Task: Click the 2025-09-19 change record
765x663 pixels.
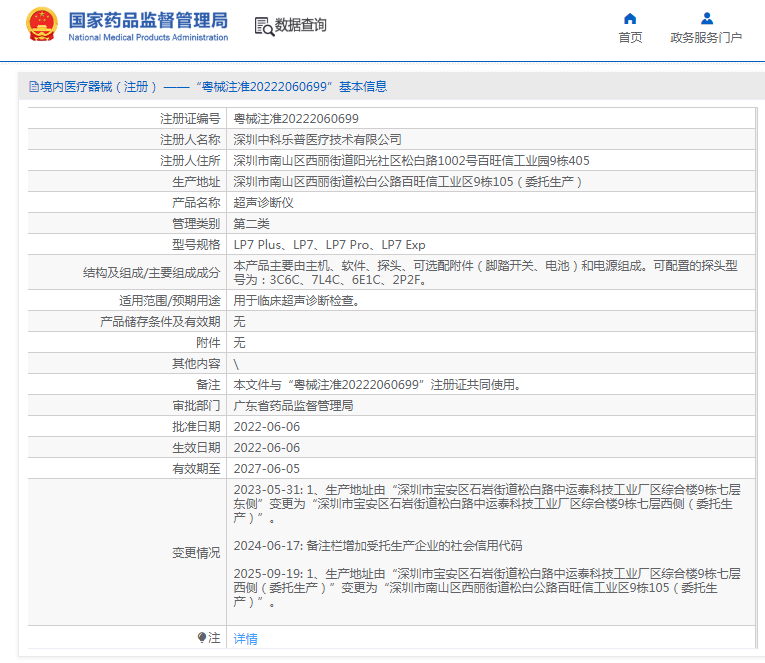Action: point(487,587)
